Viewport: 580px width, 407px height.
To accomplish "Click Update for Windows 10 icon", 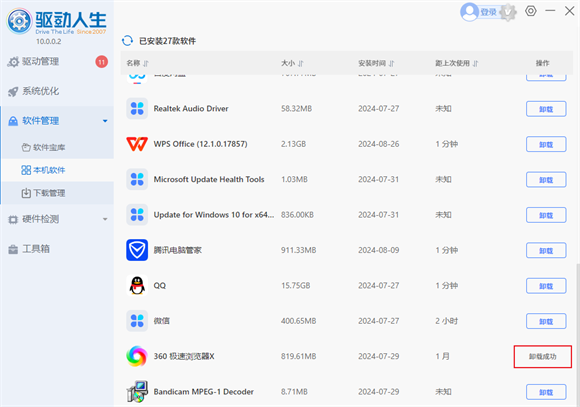I will tap(137, 215).
